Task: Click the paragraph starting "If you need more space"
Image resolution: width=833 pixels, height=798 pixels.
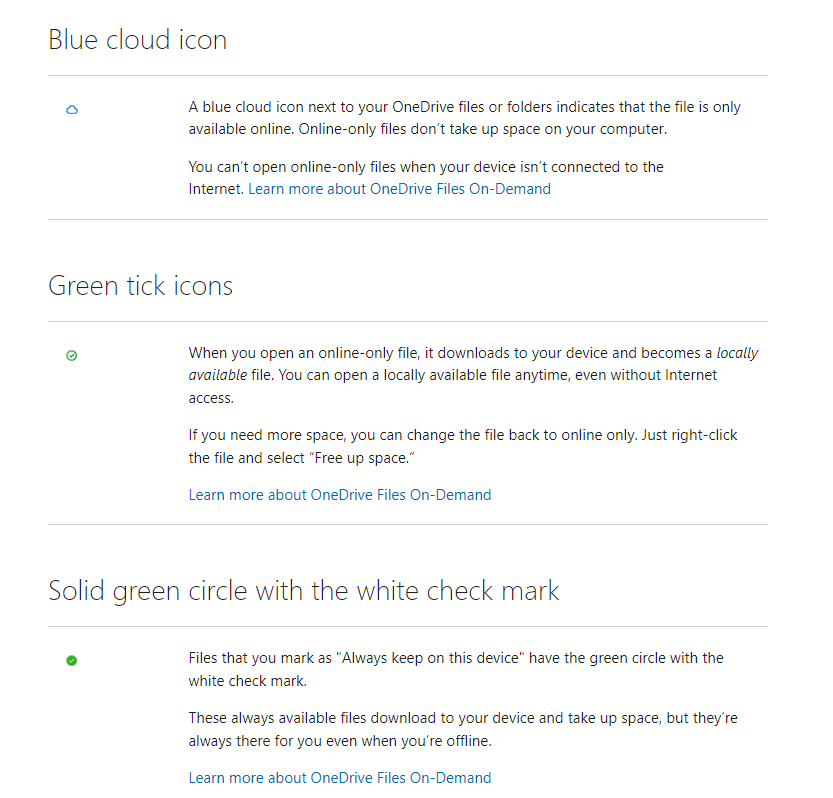Action: pyautogui.click(x=463, y=446)
